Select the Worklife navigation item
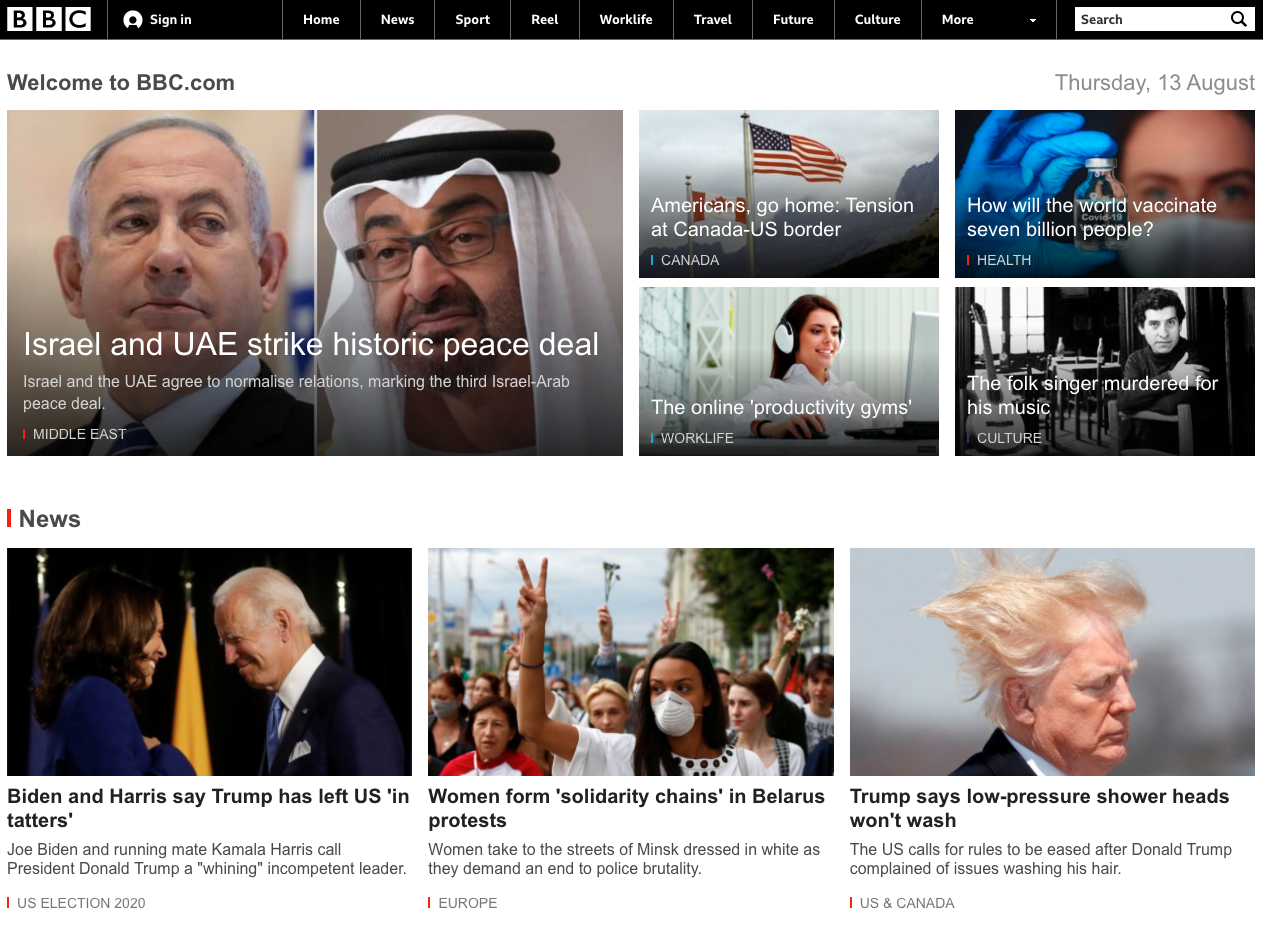This screenshot has width=1263, height=931. coord(626,18)
